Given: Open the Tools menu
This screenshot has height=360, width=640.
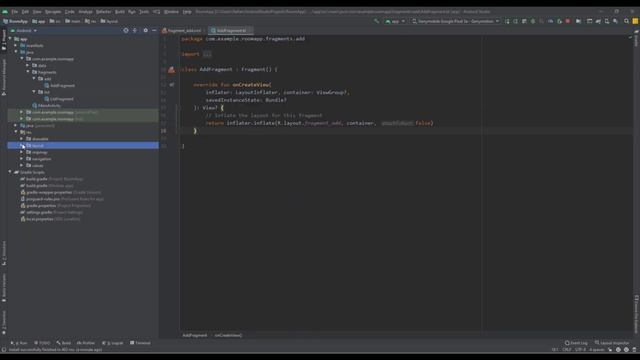Looking at the screenshot, I should [144, 12].
